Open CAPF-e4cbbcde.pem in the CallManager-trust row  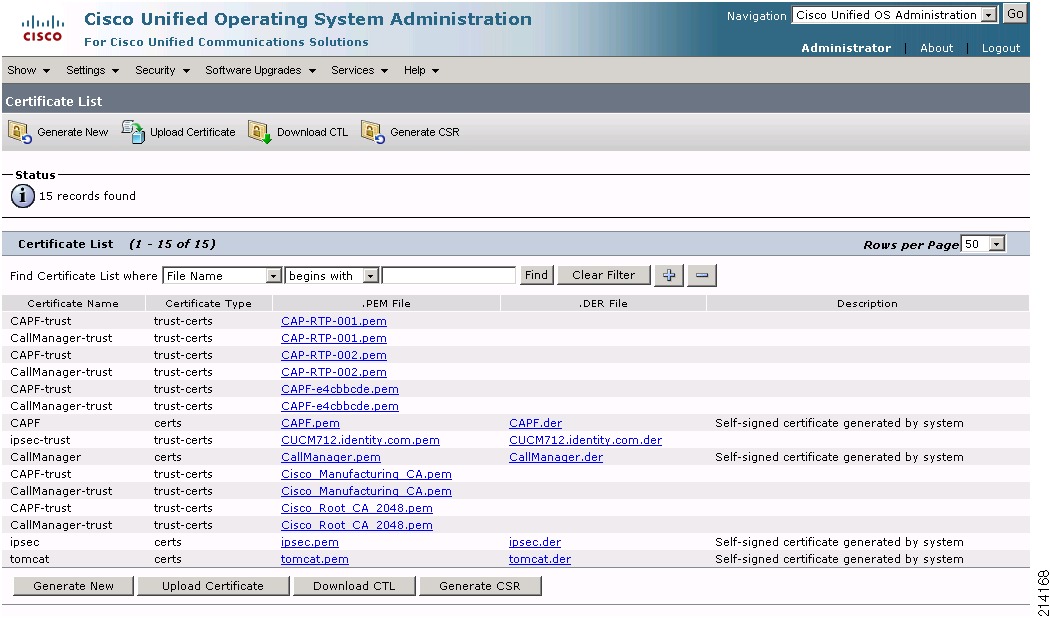coord(340,406)
